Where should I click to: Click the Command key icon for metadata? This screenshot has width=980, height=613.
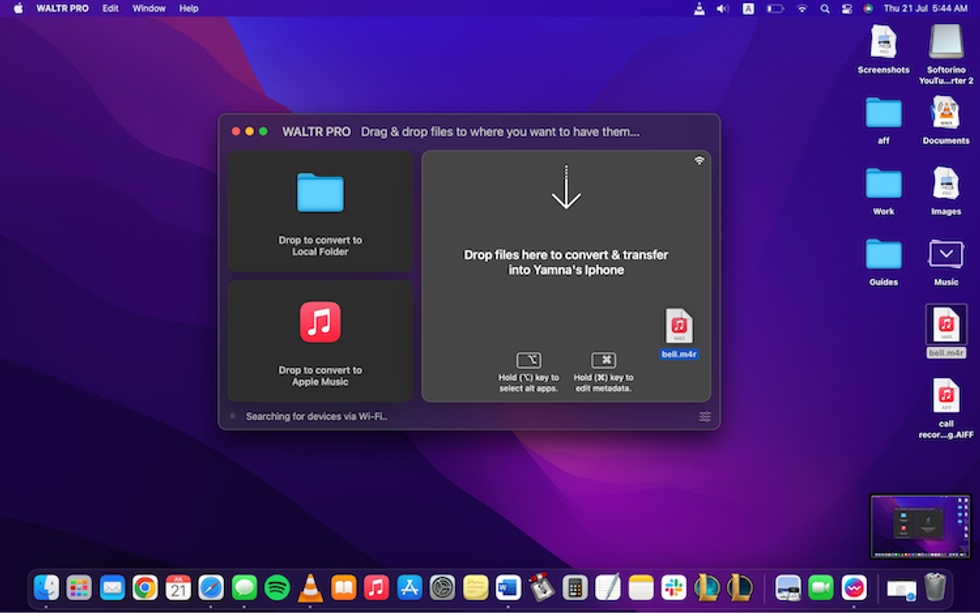pos(603,360)
